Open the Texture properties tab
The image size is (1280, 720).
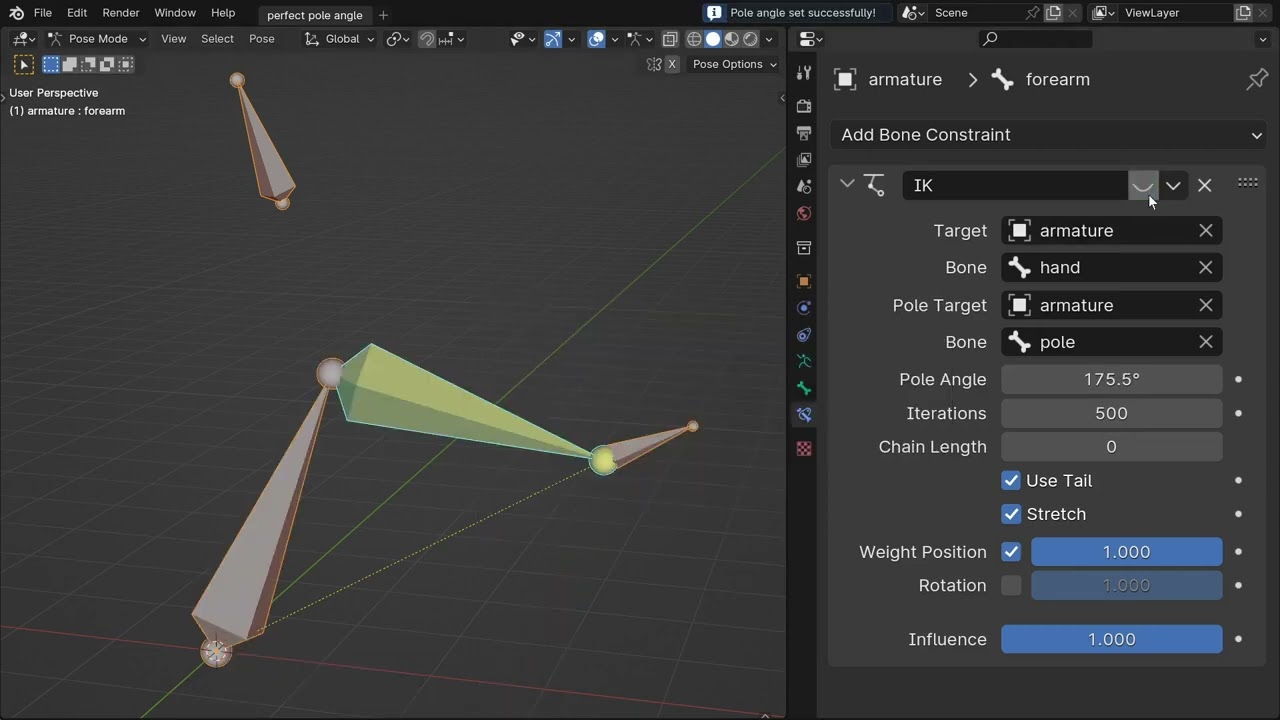(x=804, y=449)
